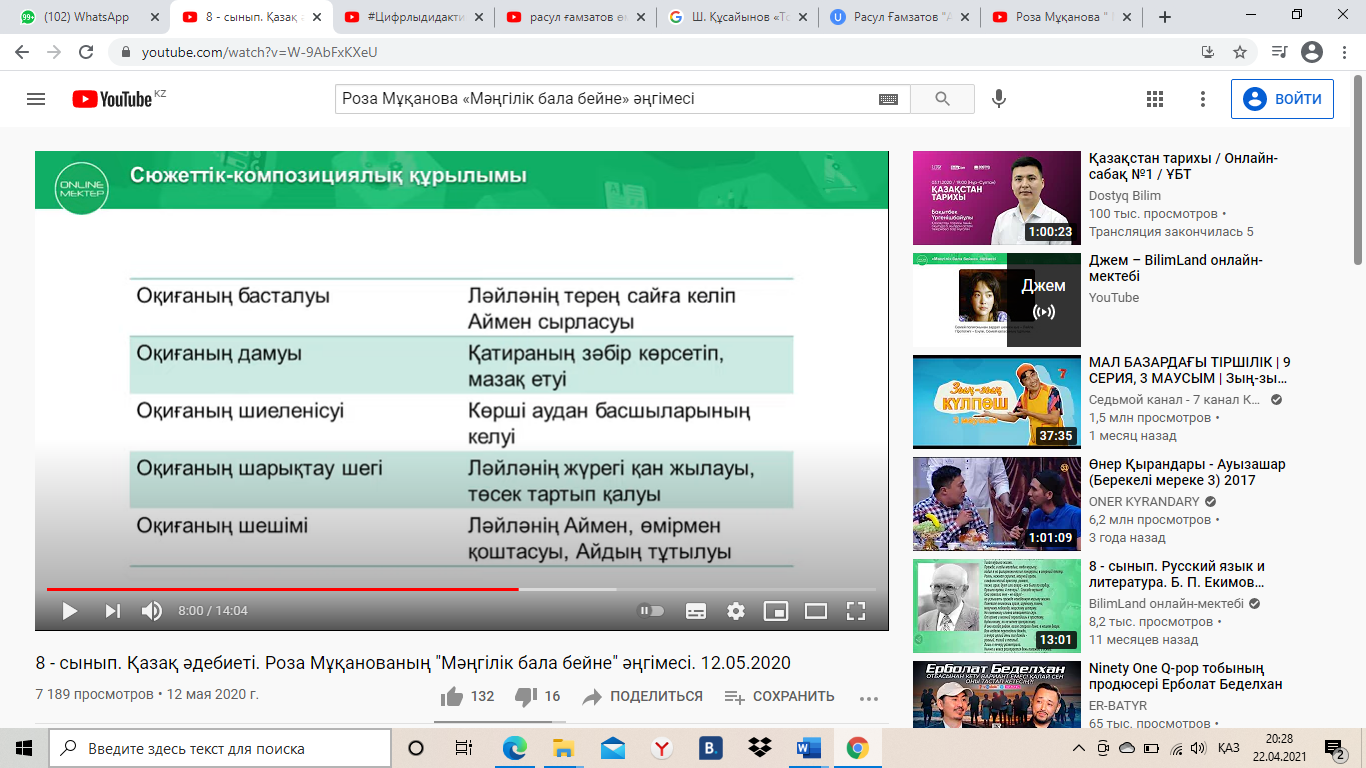Open the notification center
The height and width of the screenshot is (768, 1366).
[1334, 748]
